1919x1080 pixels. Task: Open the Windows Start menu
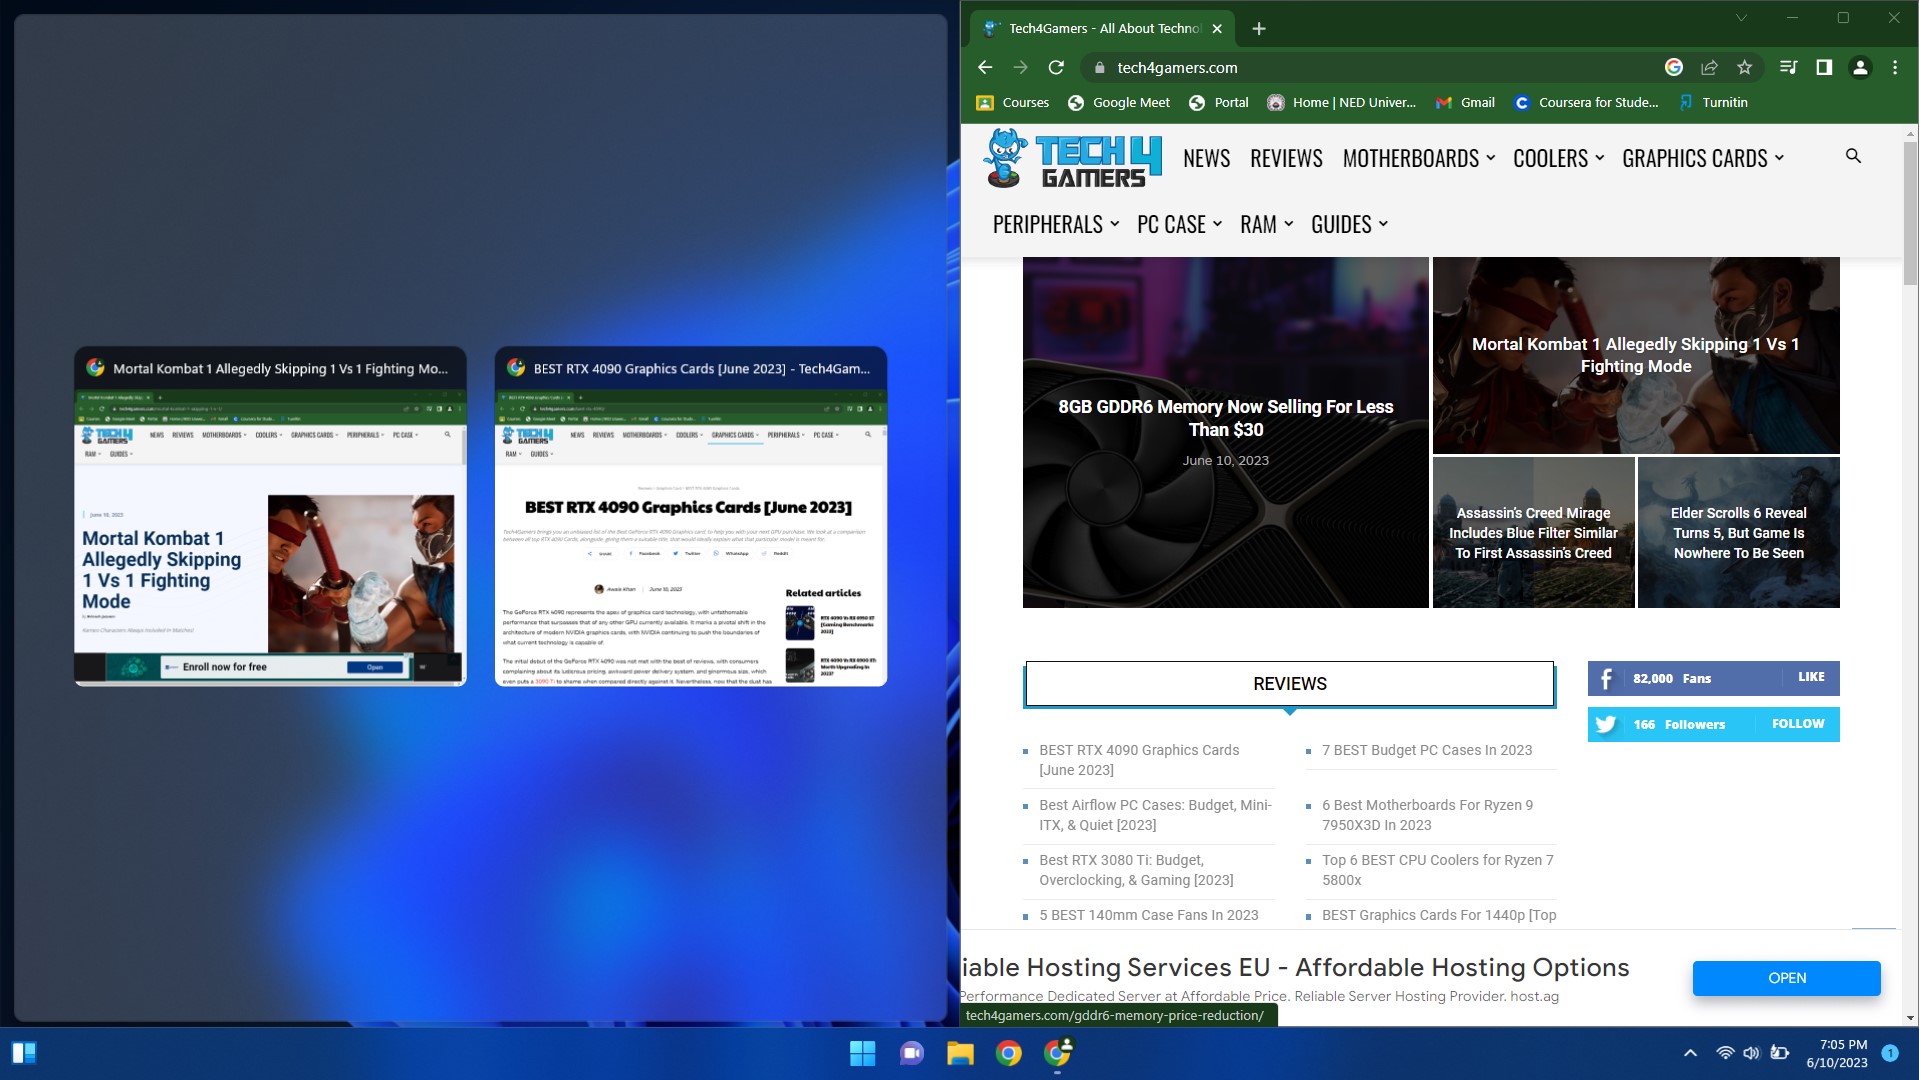click(862, 1053)
